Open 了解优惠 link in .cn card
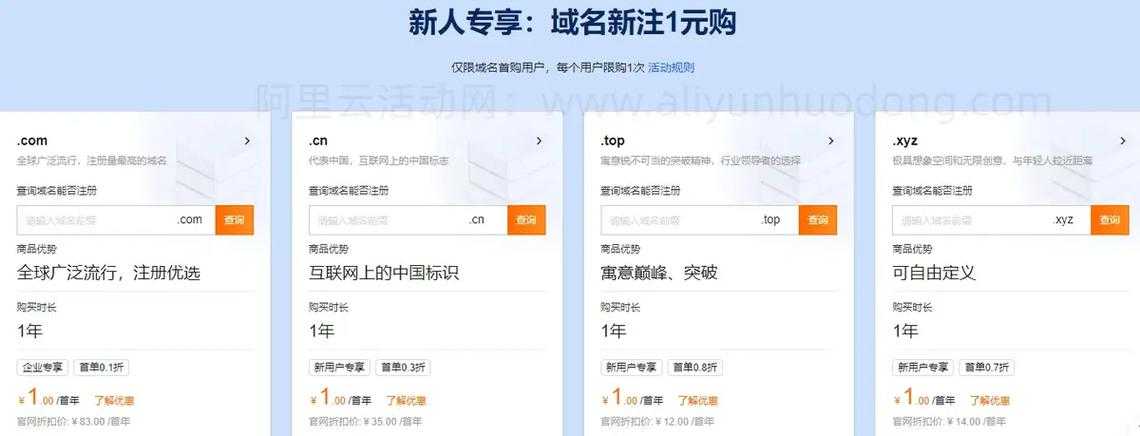Screen dimensions: 1140x436 (x=406, y=400)
